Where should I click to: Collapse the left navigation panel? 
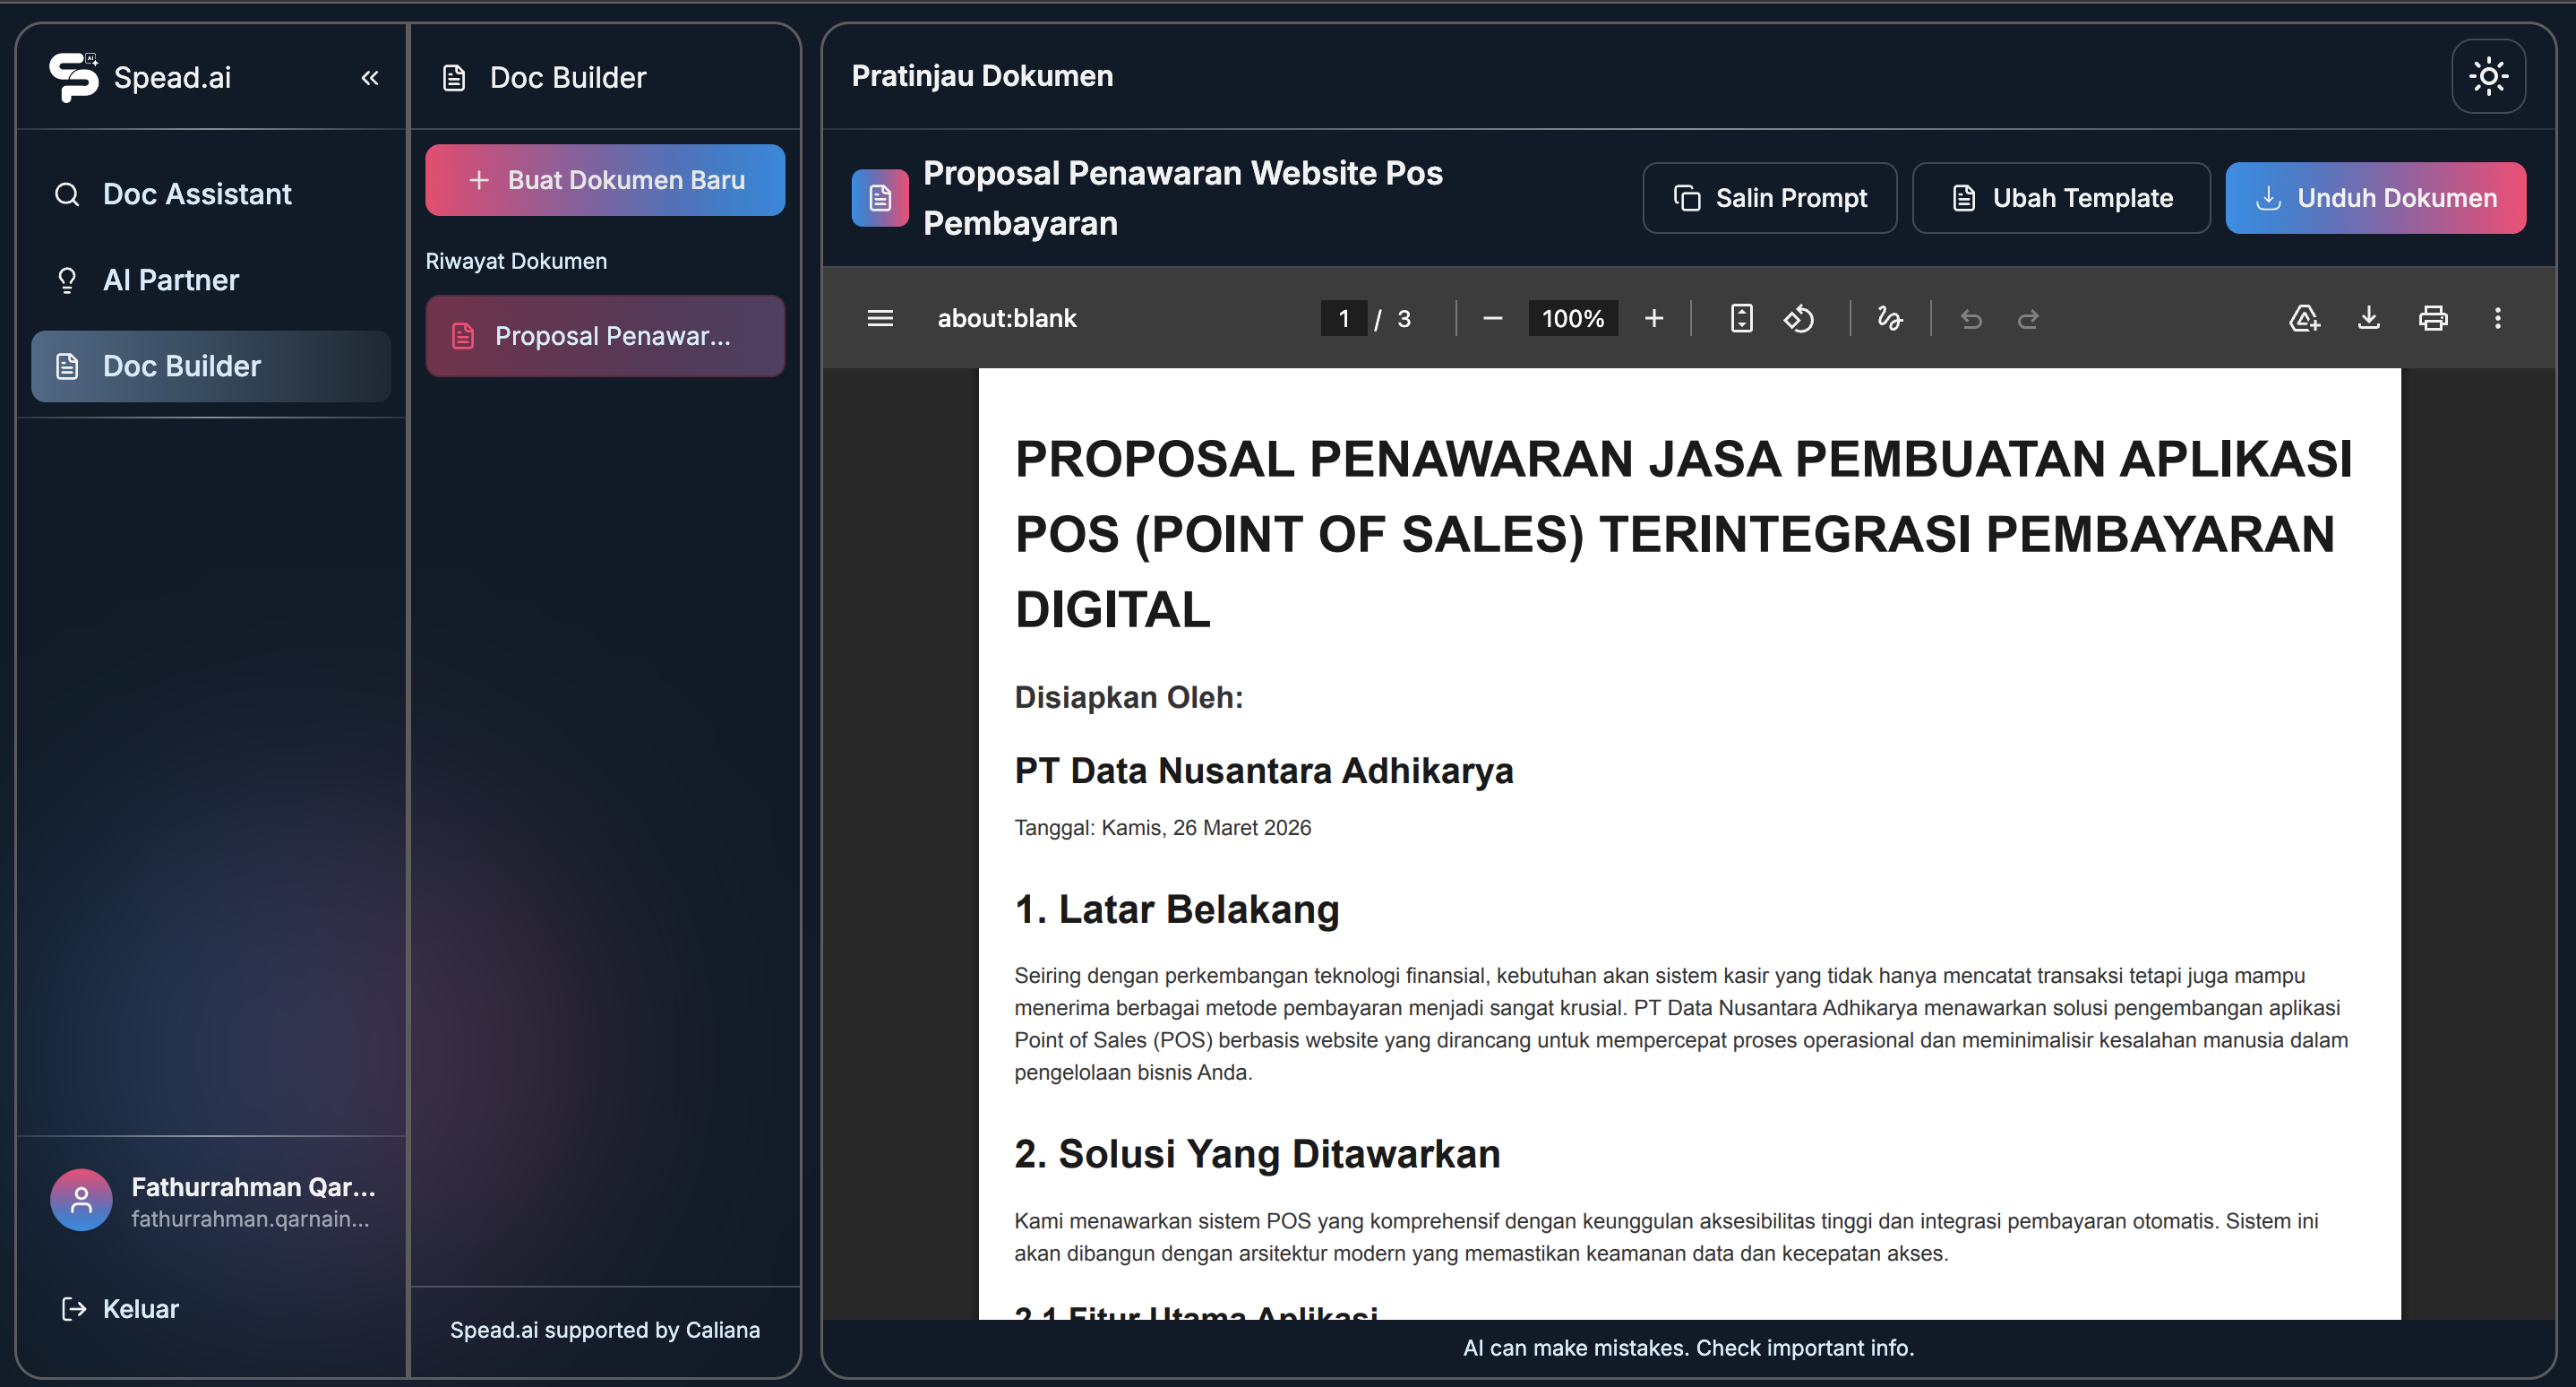tap(369, 77)
